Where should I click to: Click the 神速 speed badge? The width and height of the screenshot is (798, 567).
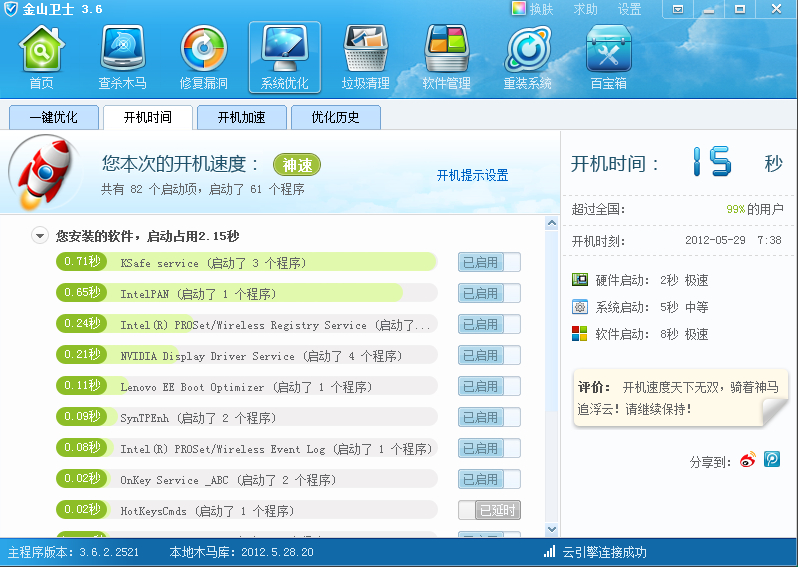(x=297, y=165)
